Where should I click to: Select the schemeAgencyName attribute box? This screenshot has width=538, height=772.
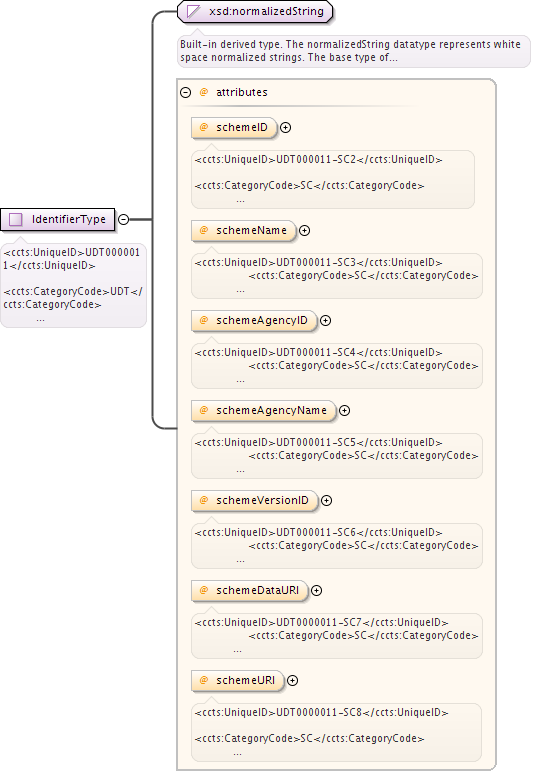pos(263,411)
